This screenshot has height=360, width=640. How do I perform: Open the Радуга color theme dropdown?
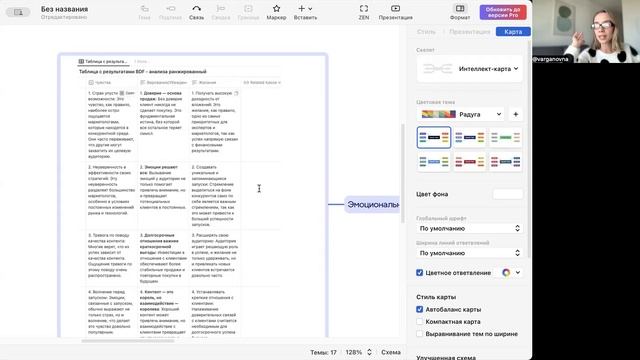coord(461,114)
